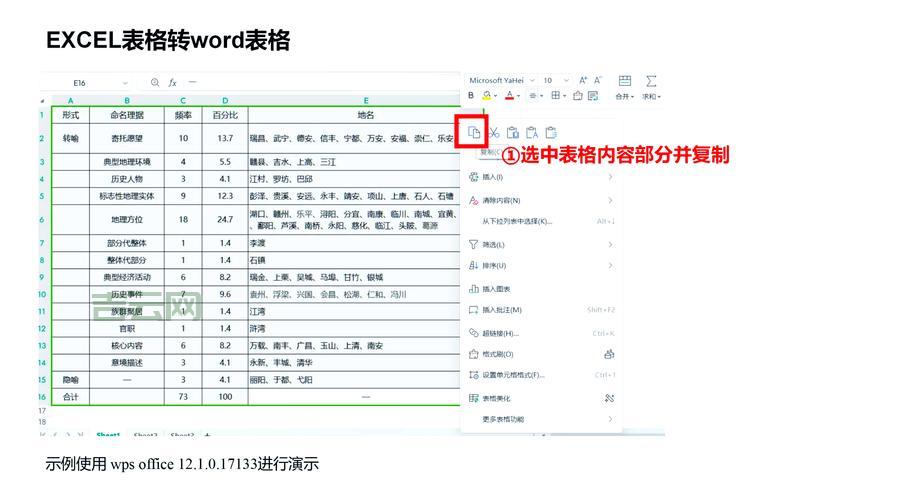This screenshot has height=500, width=914.
Task: Choose 插入批注(M) in the context menu
Action: pos(541,310)
